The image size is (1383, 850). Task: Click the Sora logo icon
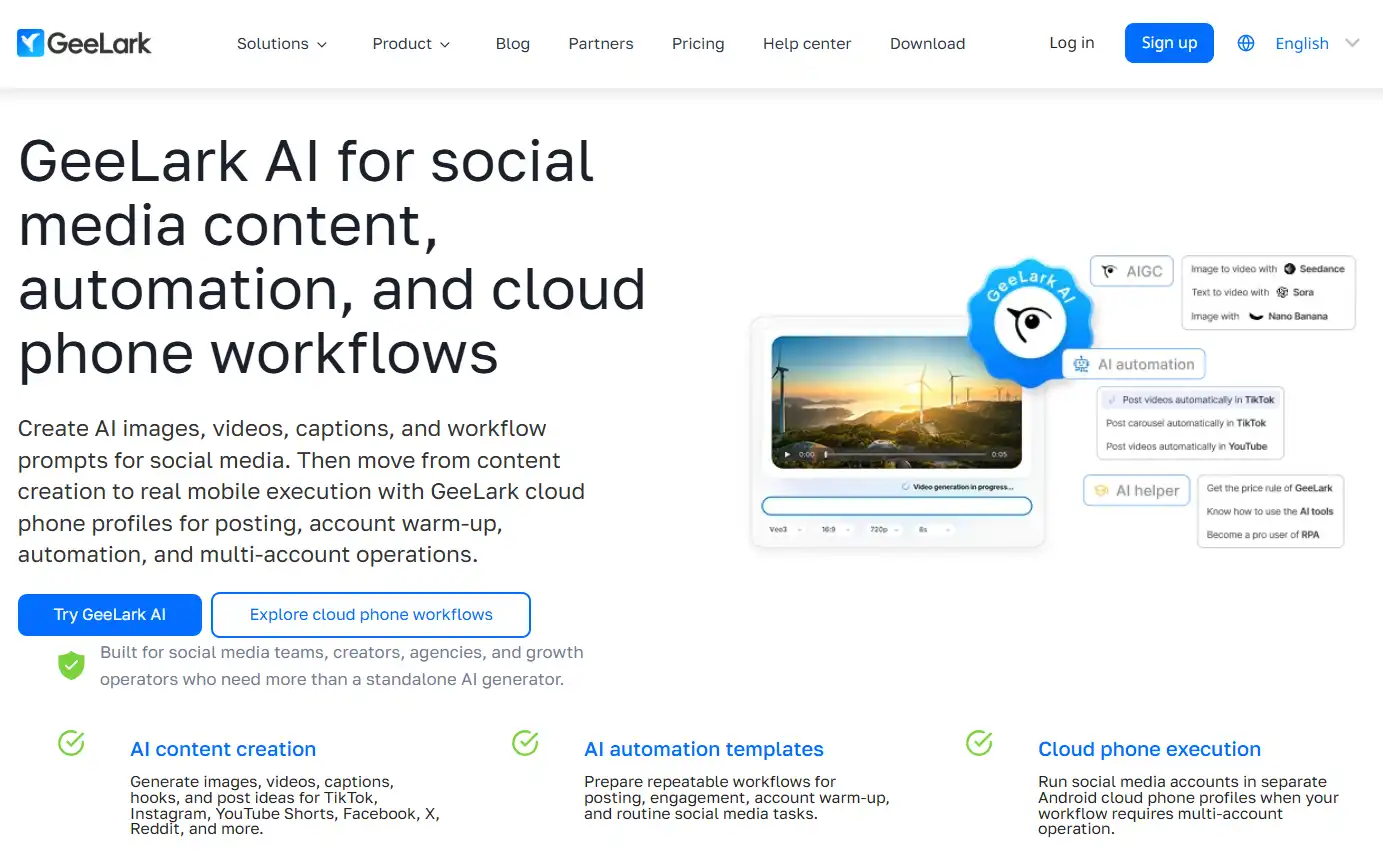click(1282, 293)
